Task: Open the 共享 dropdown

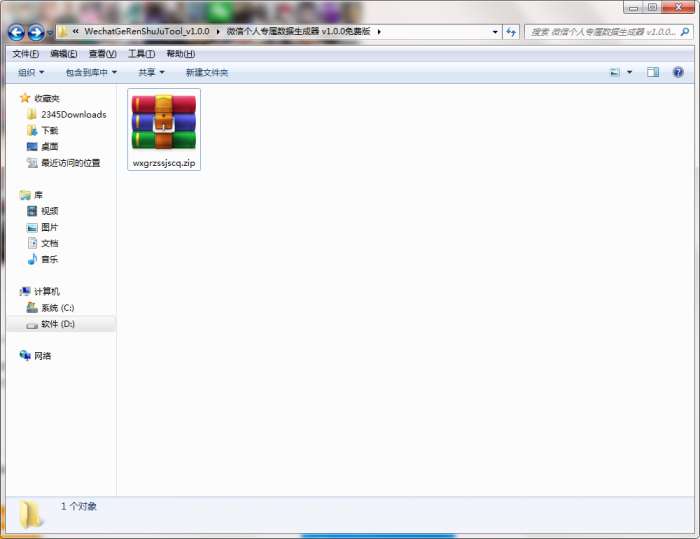Action: [151, 72]
